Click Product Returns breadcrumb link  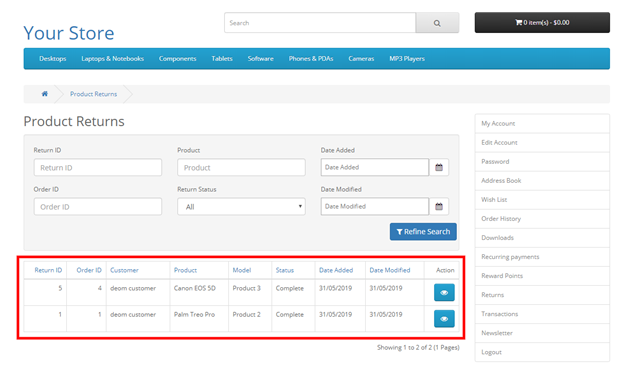pos(93,94)
